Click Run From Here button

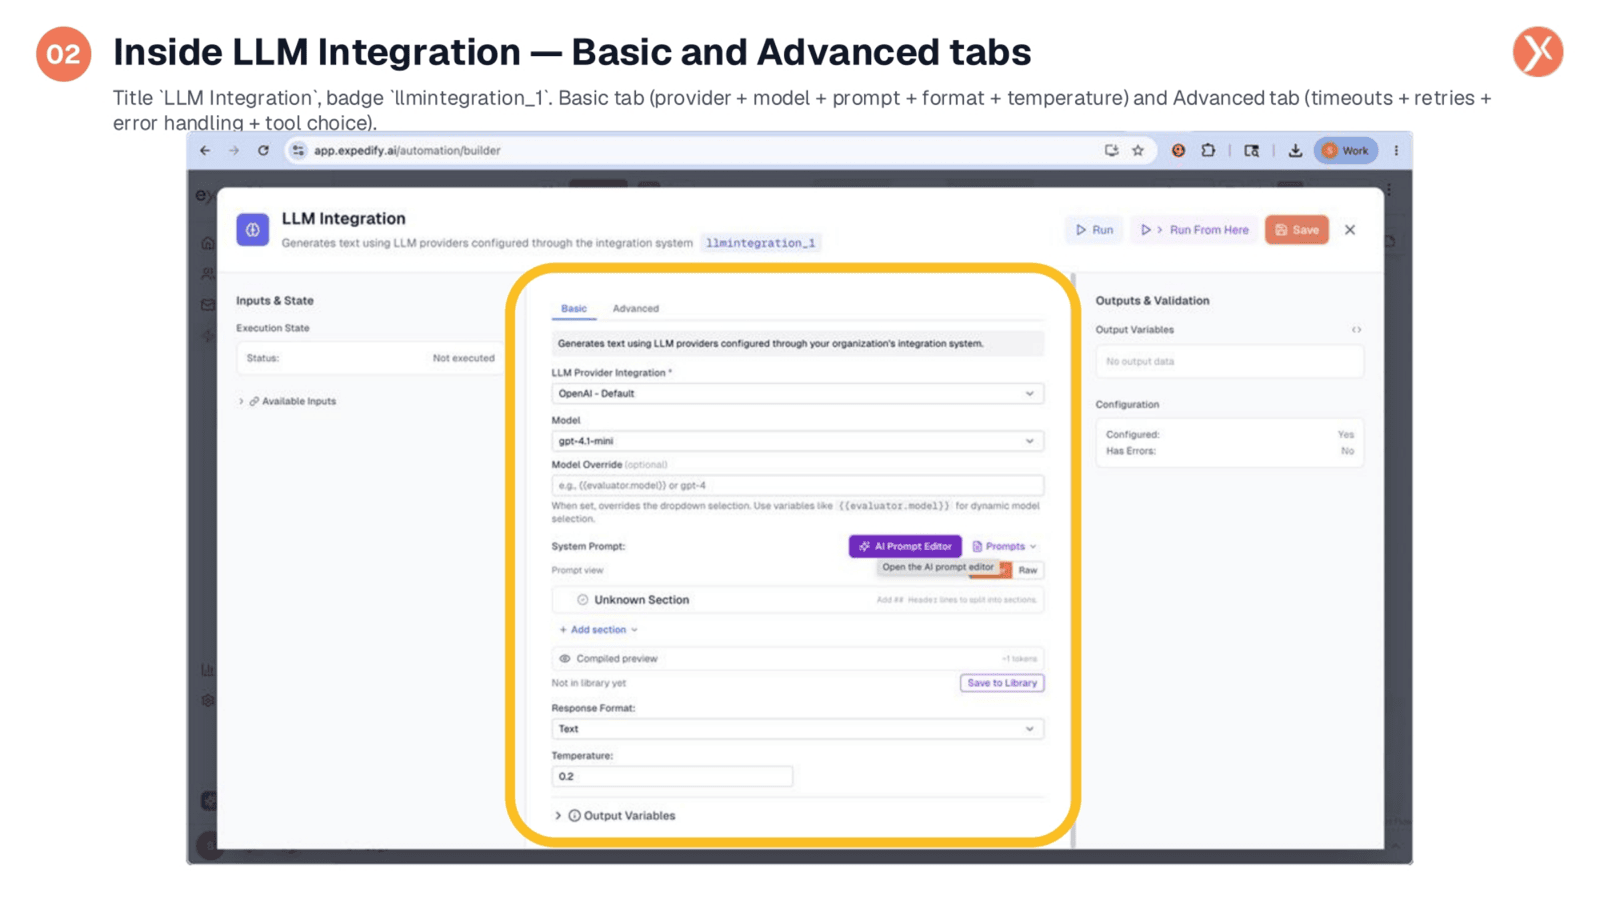coord(1195,230)
